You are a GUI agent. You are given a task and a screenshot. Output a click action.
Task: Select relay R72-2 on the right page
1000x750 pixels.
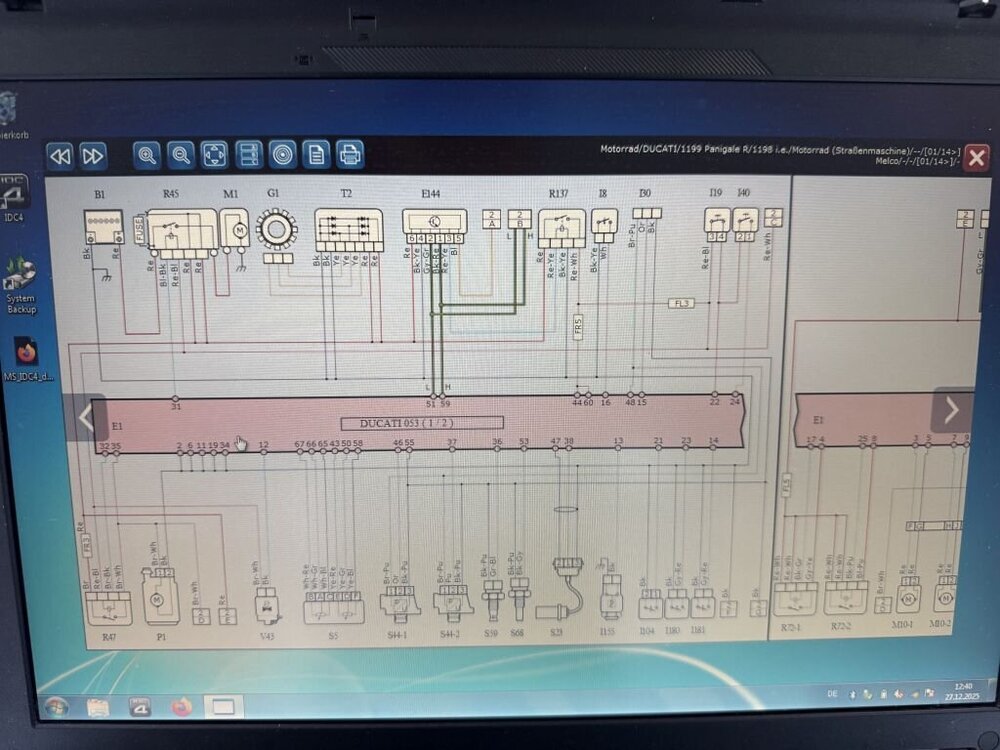tap(845, 597)
